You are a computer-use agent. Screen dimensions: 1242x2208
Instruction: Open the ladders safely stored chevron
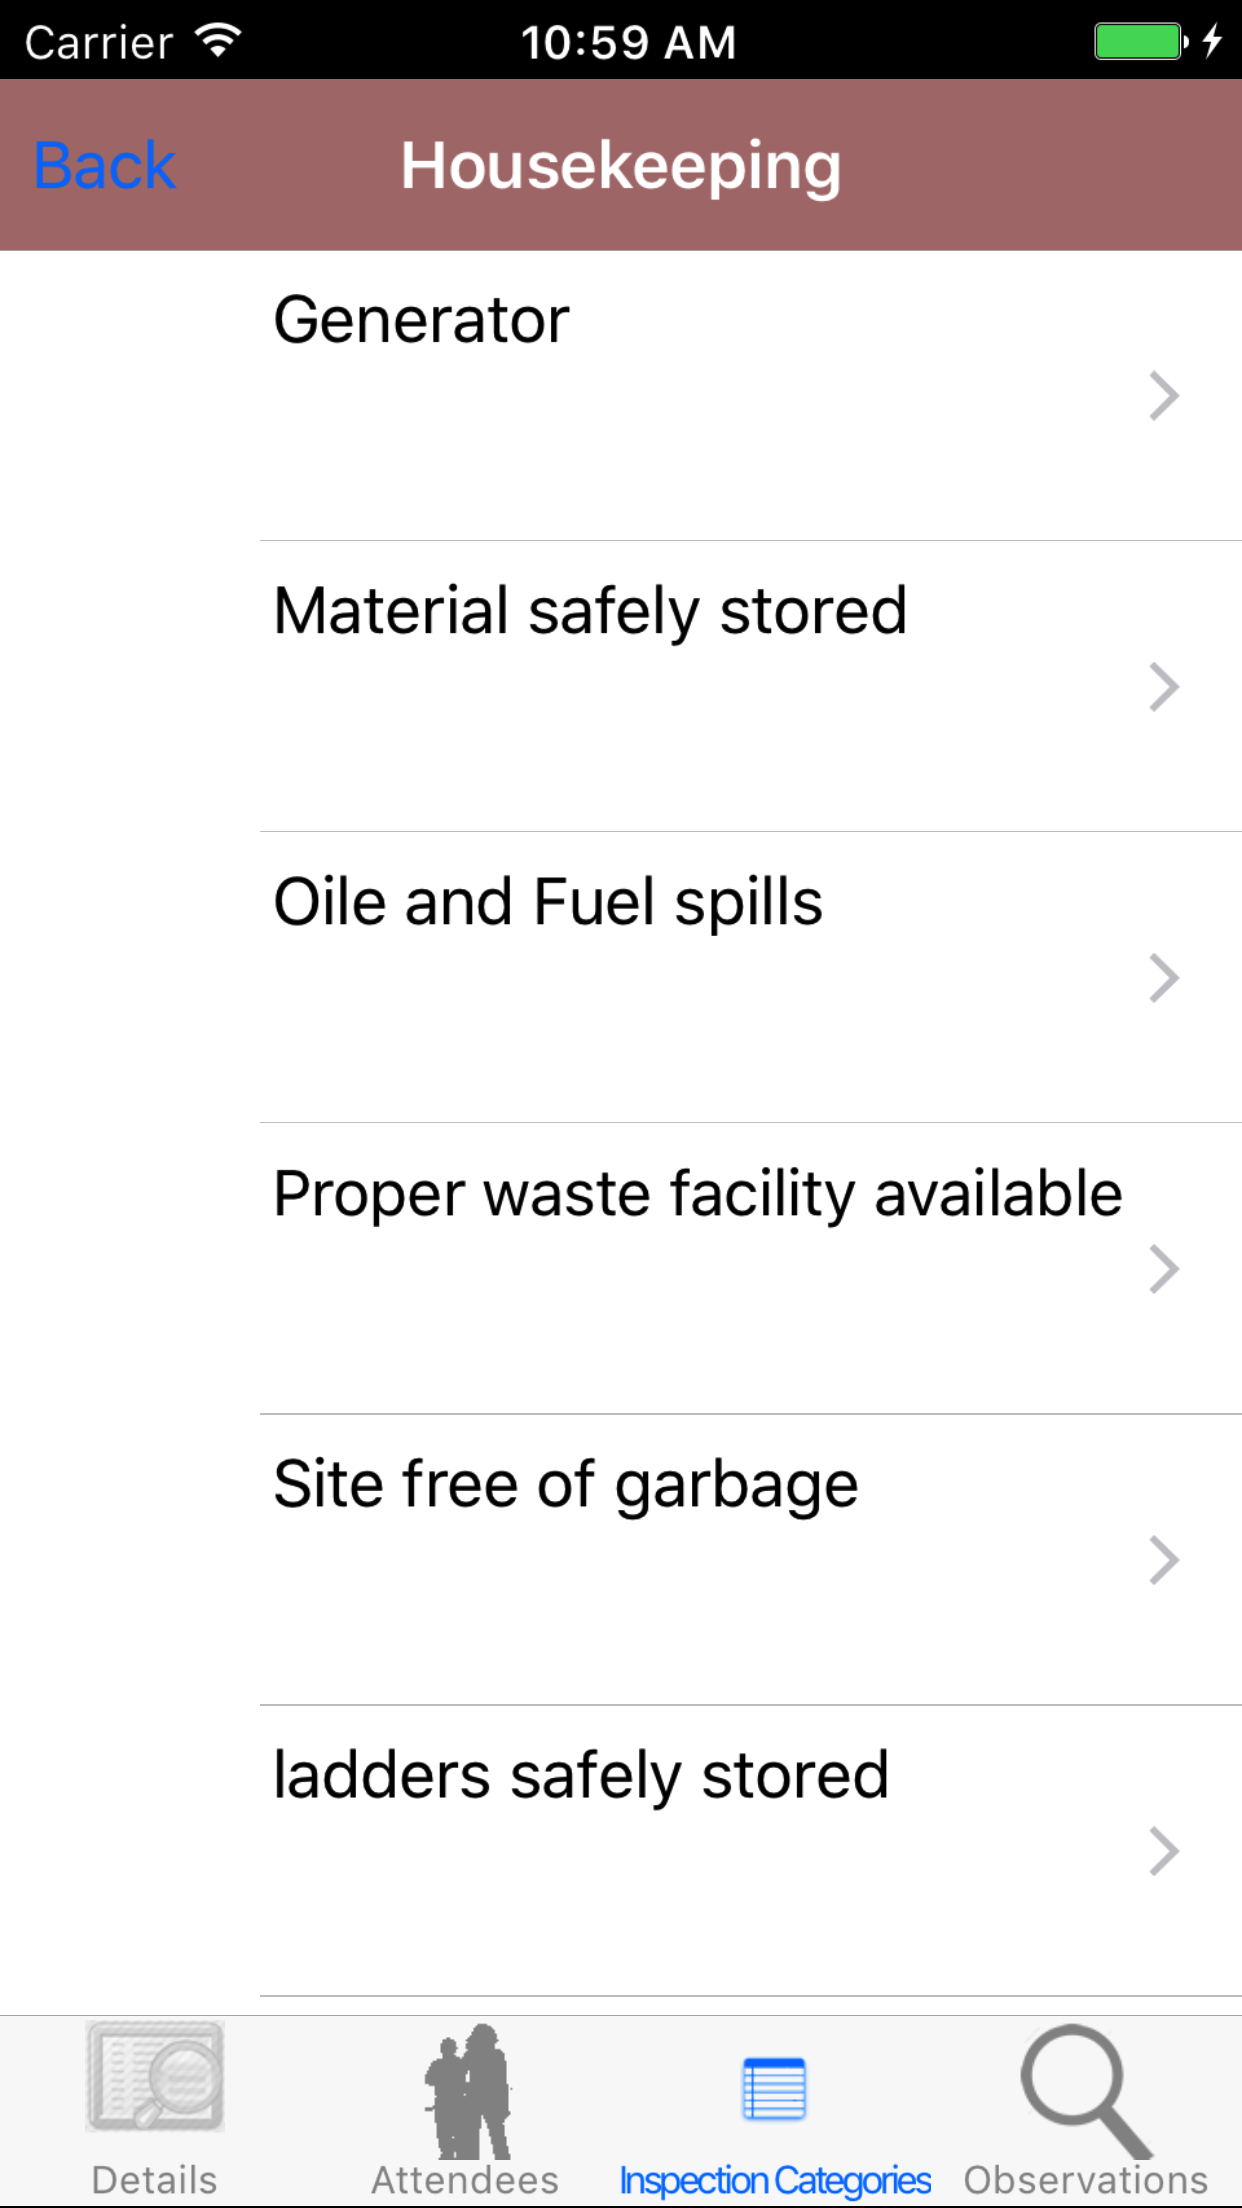pos(1163,1851)
